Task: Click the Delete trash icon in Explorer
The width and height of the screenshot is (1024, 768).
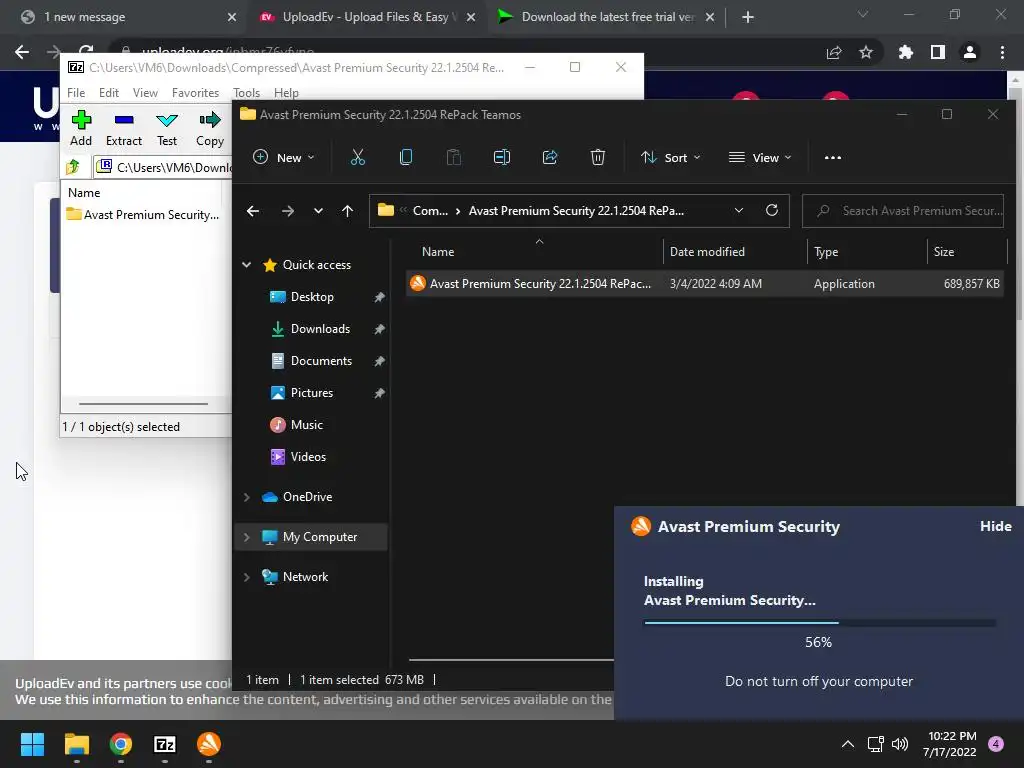Action: pyautogui.click(x=598, y=157)
